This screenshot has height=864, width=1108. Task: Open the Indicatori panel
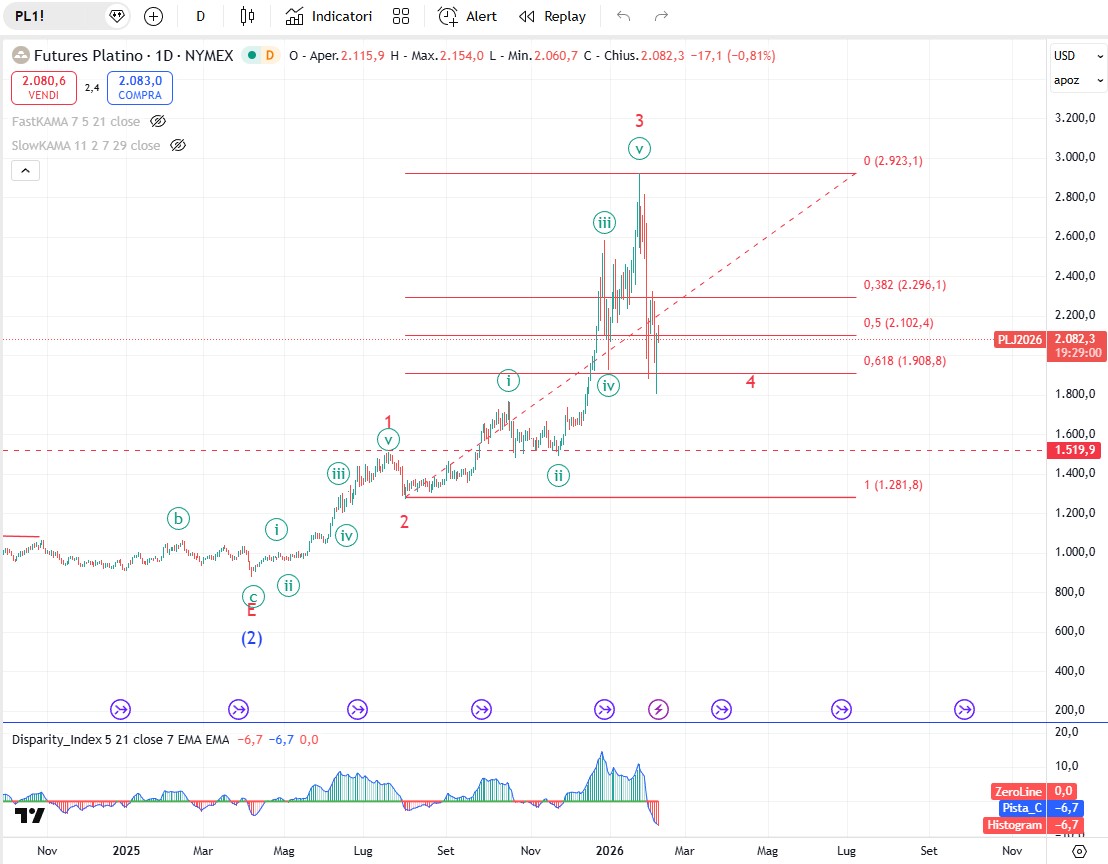click(x=329, y=16)
